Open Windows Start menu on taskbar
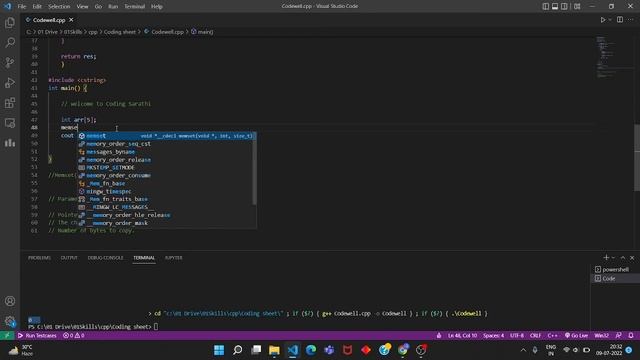640x360 pixels. (x=219, y=350)
